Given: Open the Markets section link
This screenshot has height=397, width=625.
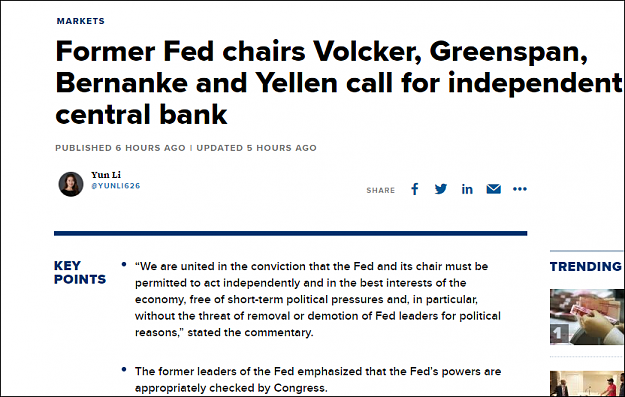Looking at the screenshot, I should (x=81, y=21).
